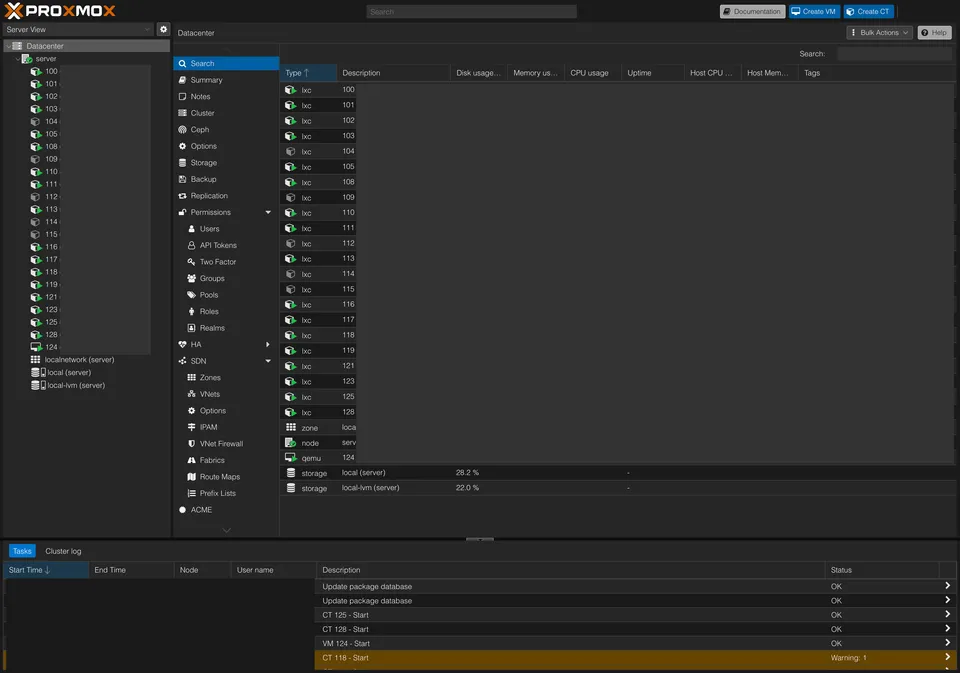
Task: Collapse the Permissions menu section
Action: 268,212
